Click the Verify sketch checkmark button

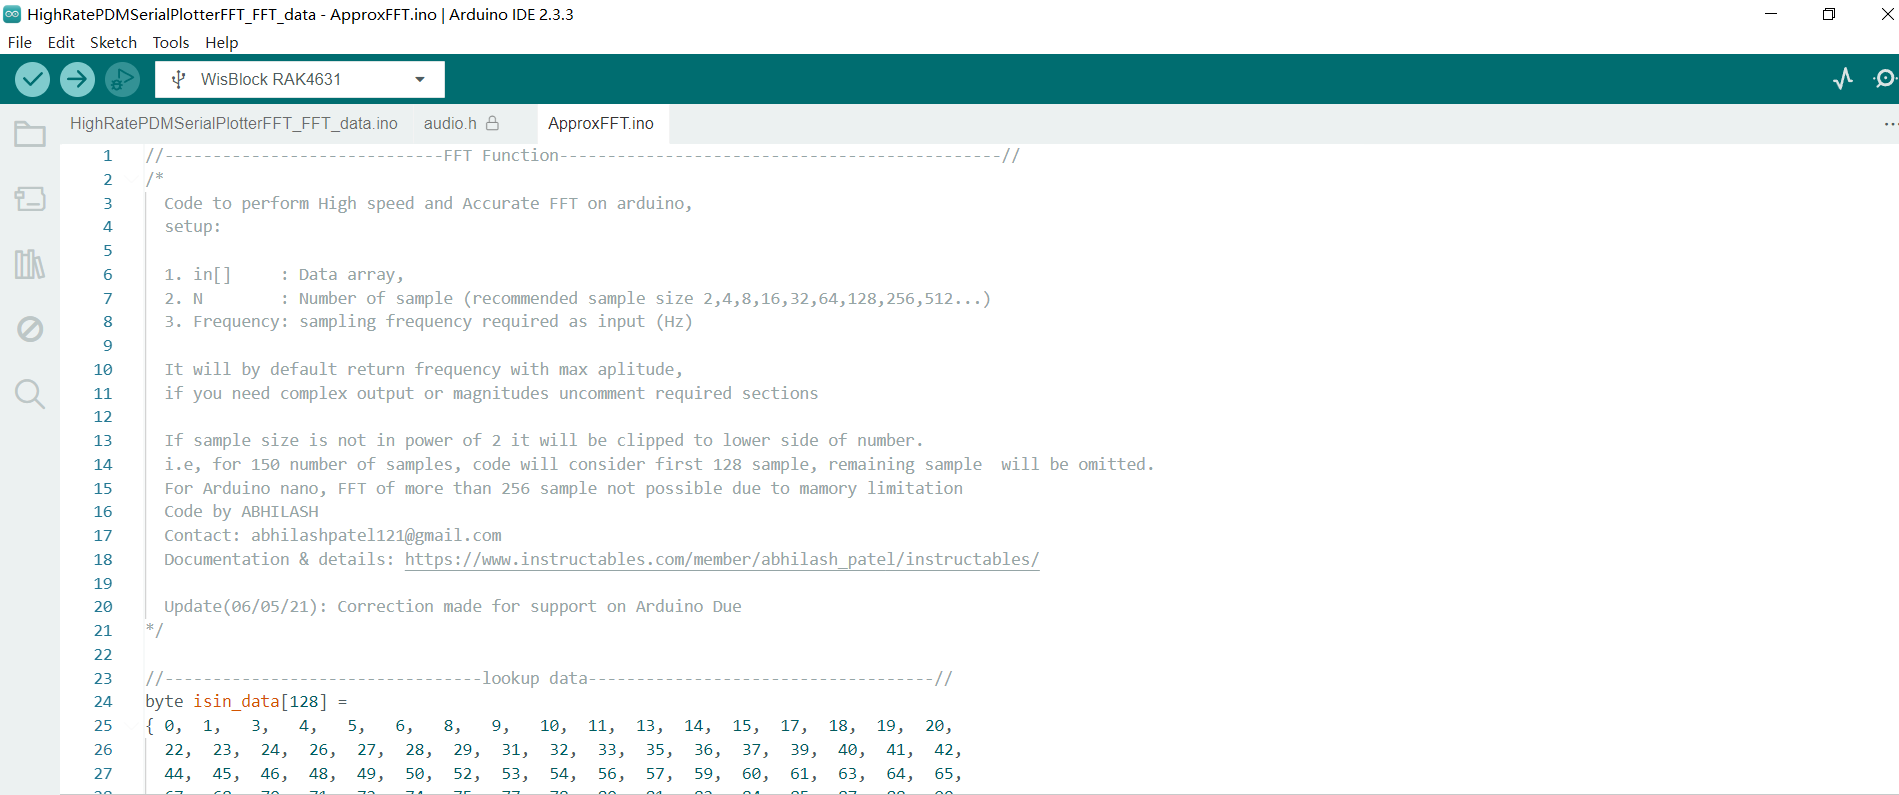coord(33,79)
